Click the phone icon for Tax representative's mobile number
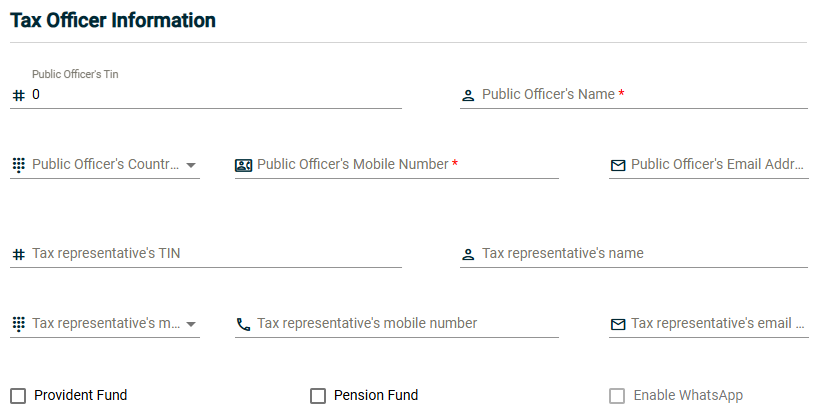 click(x=243, y=324)
